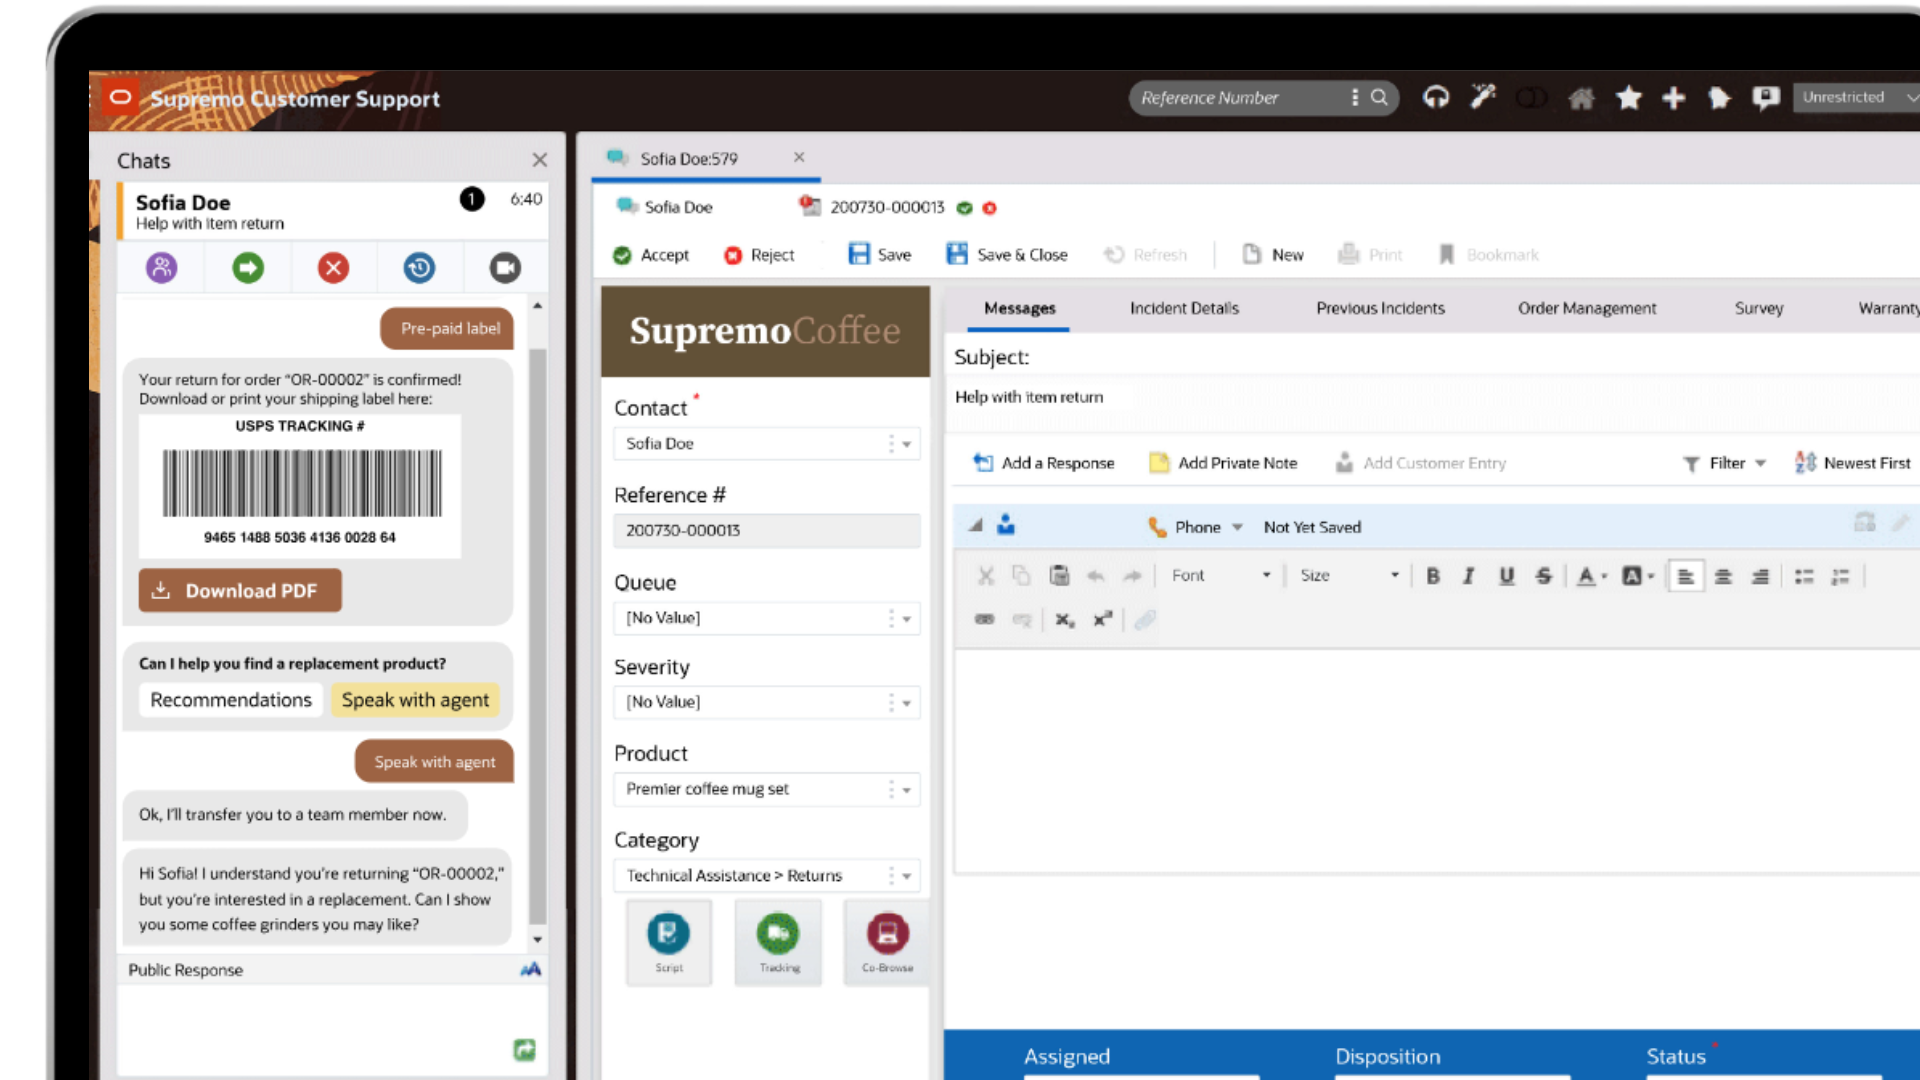Viewport: 1920px width, 1080px height.
Task: Click the video chat camera icon
Action: [505, 268]
